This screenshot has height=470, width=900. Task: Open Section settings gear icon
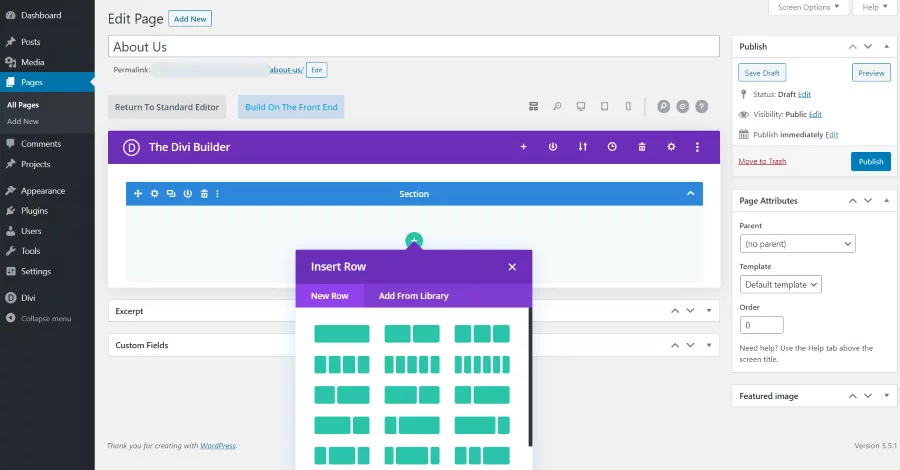pos(154,194)
